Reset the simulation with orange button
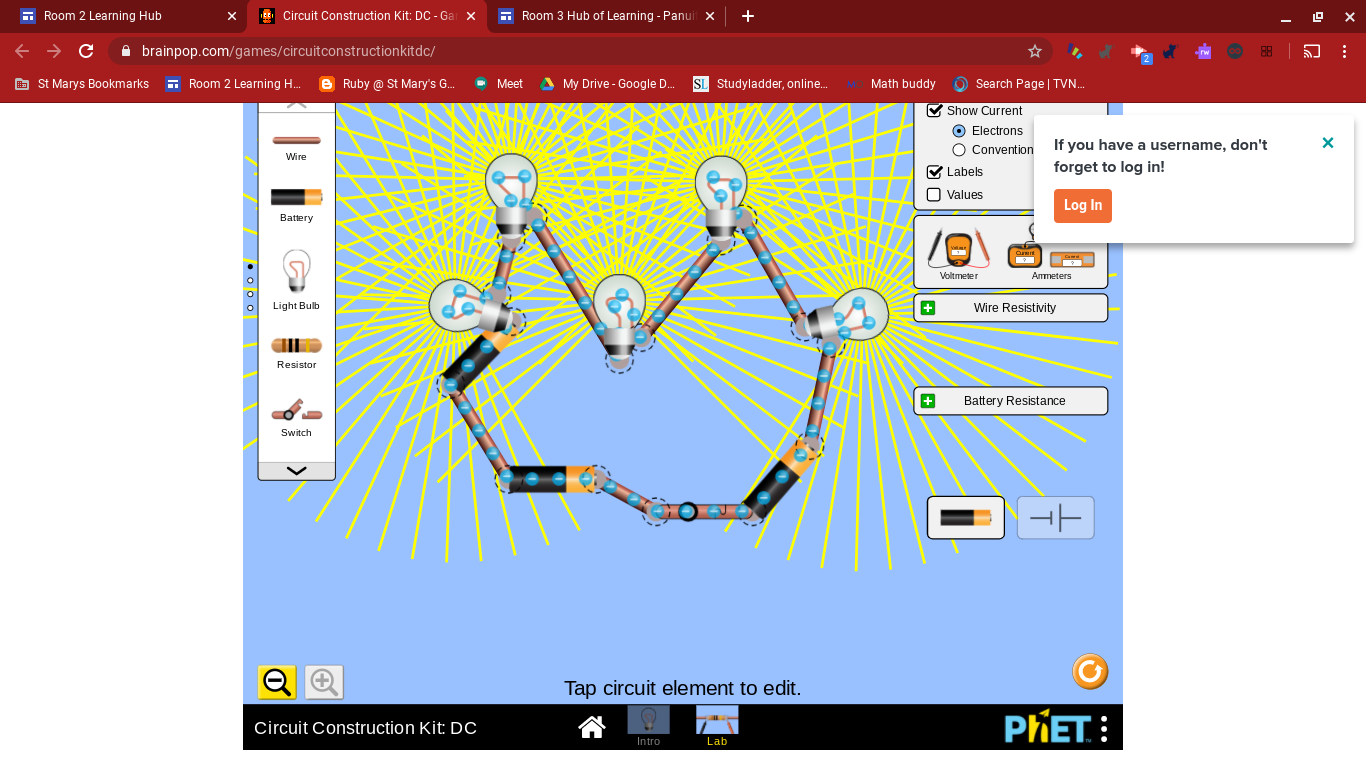The image size is (1366, 768). [1090, 671]
